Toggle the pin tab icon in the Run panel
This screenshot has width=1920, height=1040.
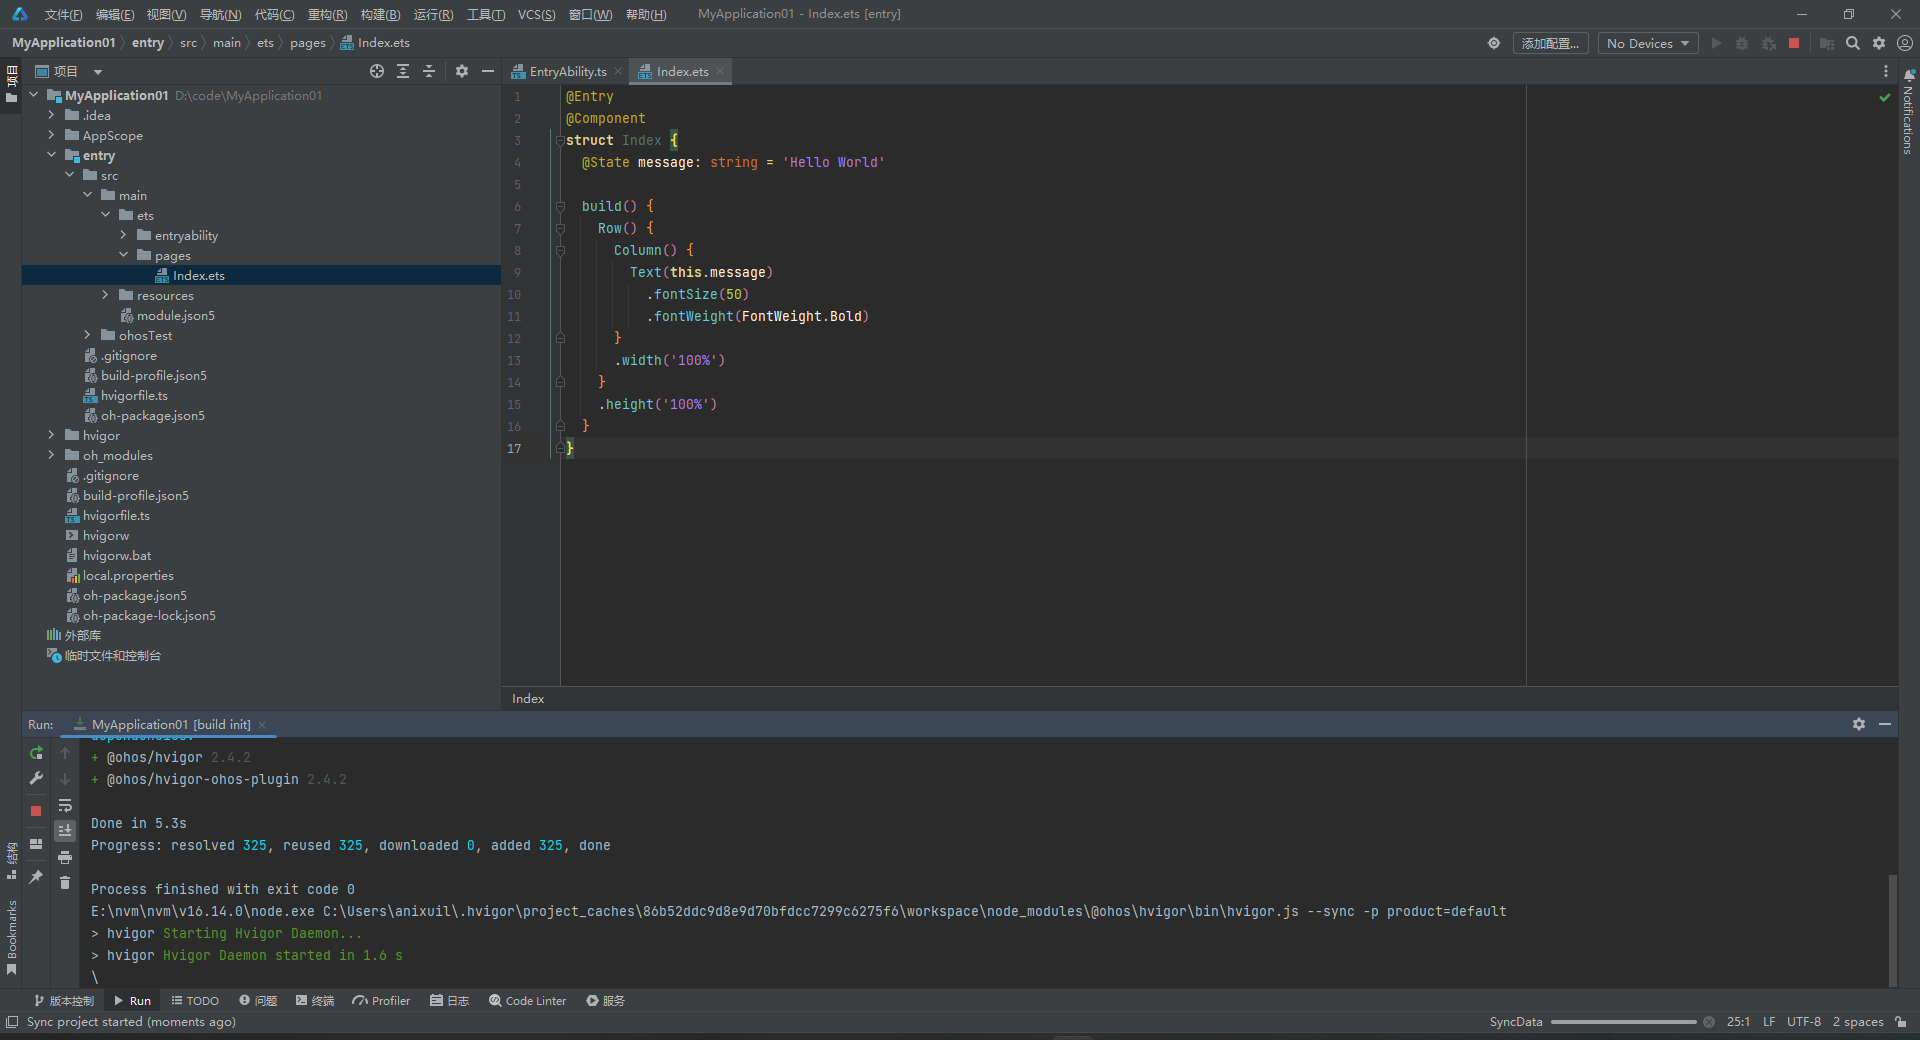(x=36, y=877)
